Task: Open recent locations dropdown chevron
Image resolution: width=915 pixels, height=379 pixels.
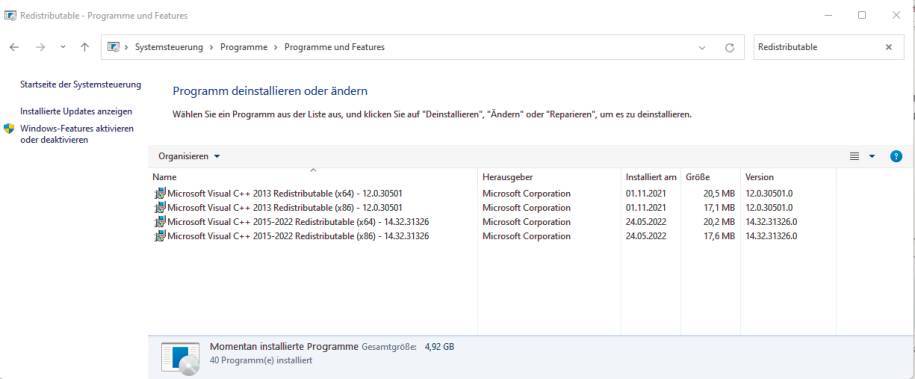Action: pyautogui.click(x=63, y=47)
